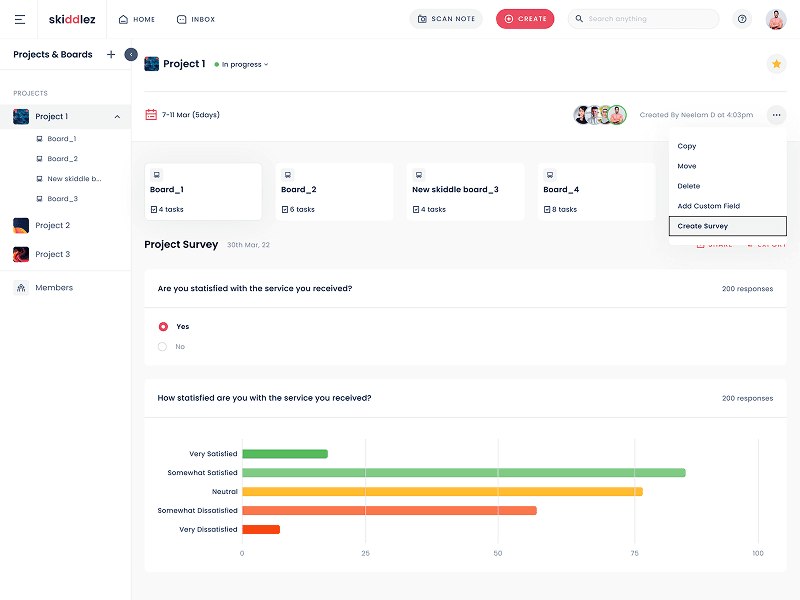Screen dimensions: 800x600
Task: Open the New skiddle board_3 card
Action: (465, 191)
